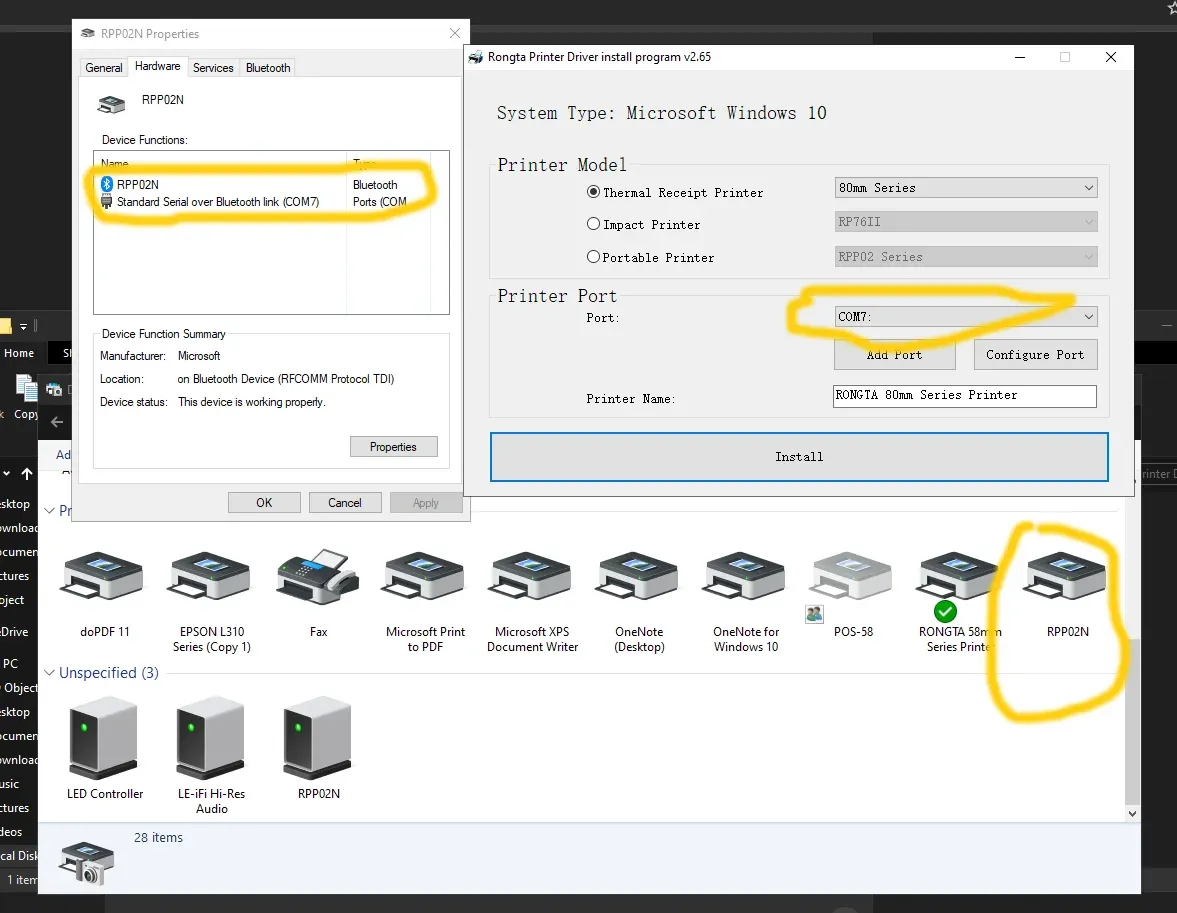
Task: Click inside the Printer Name field
Action: 963,396
